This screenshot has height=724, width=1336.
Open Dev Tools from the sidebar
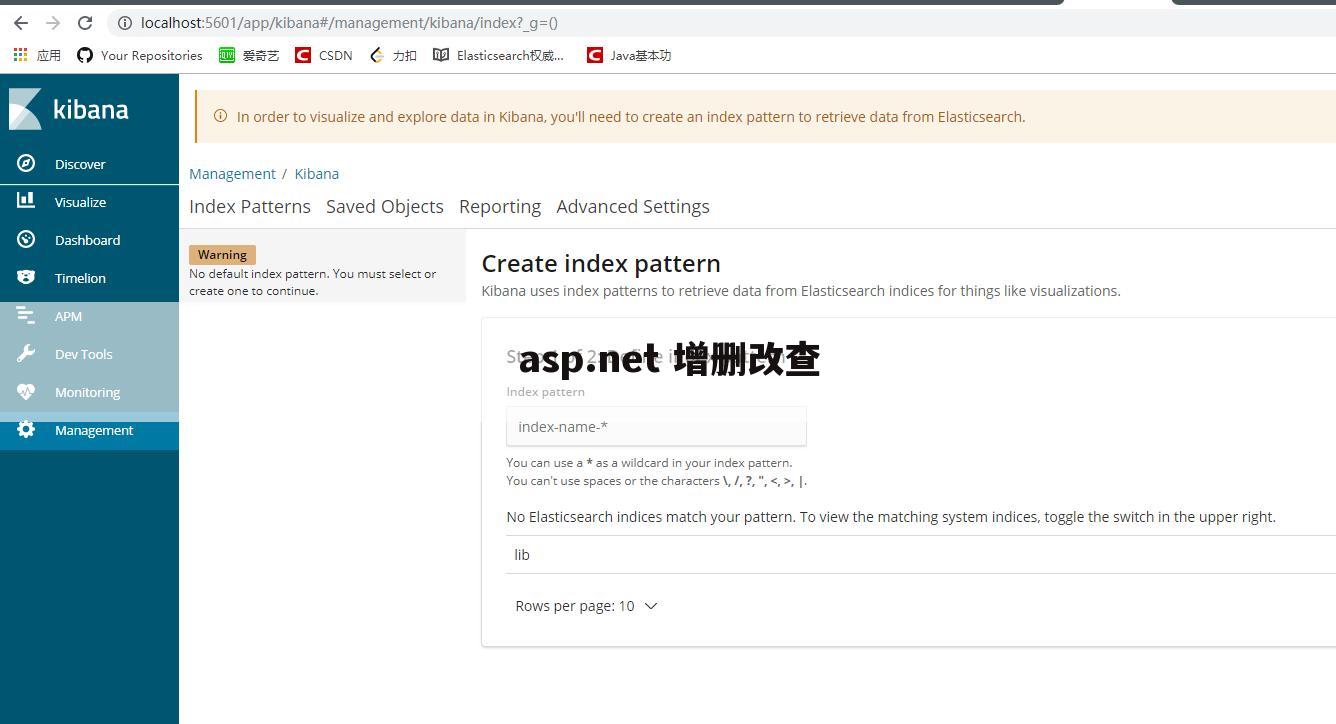tap(89, 354)
